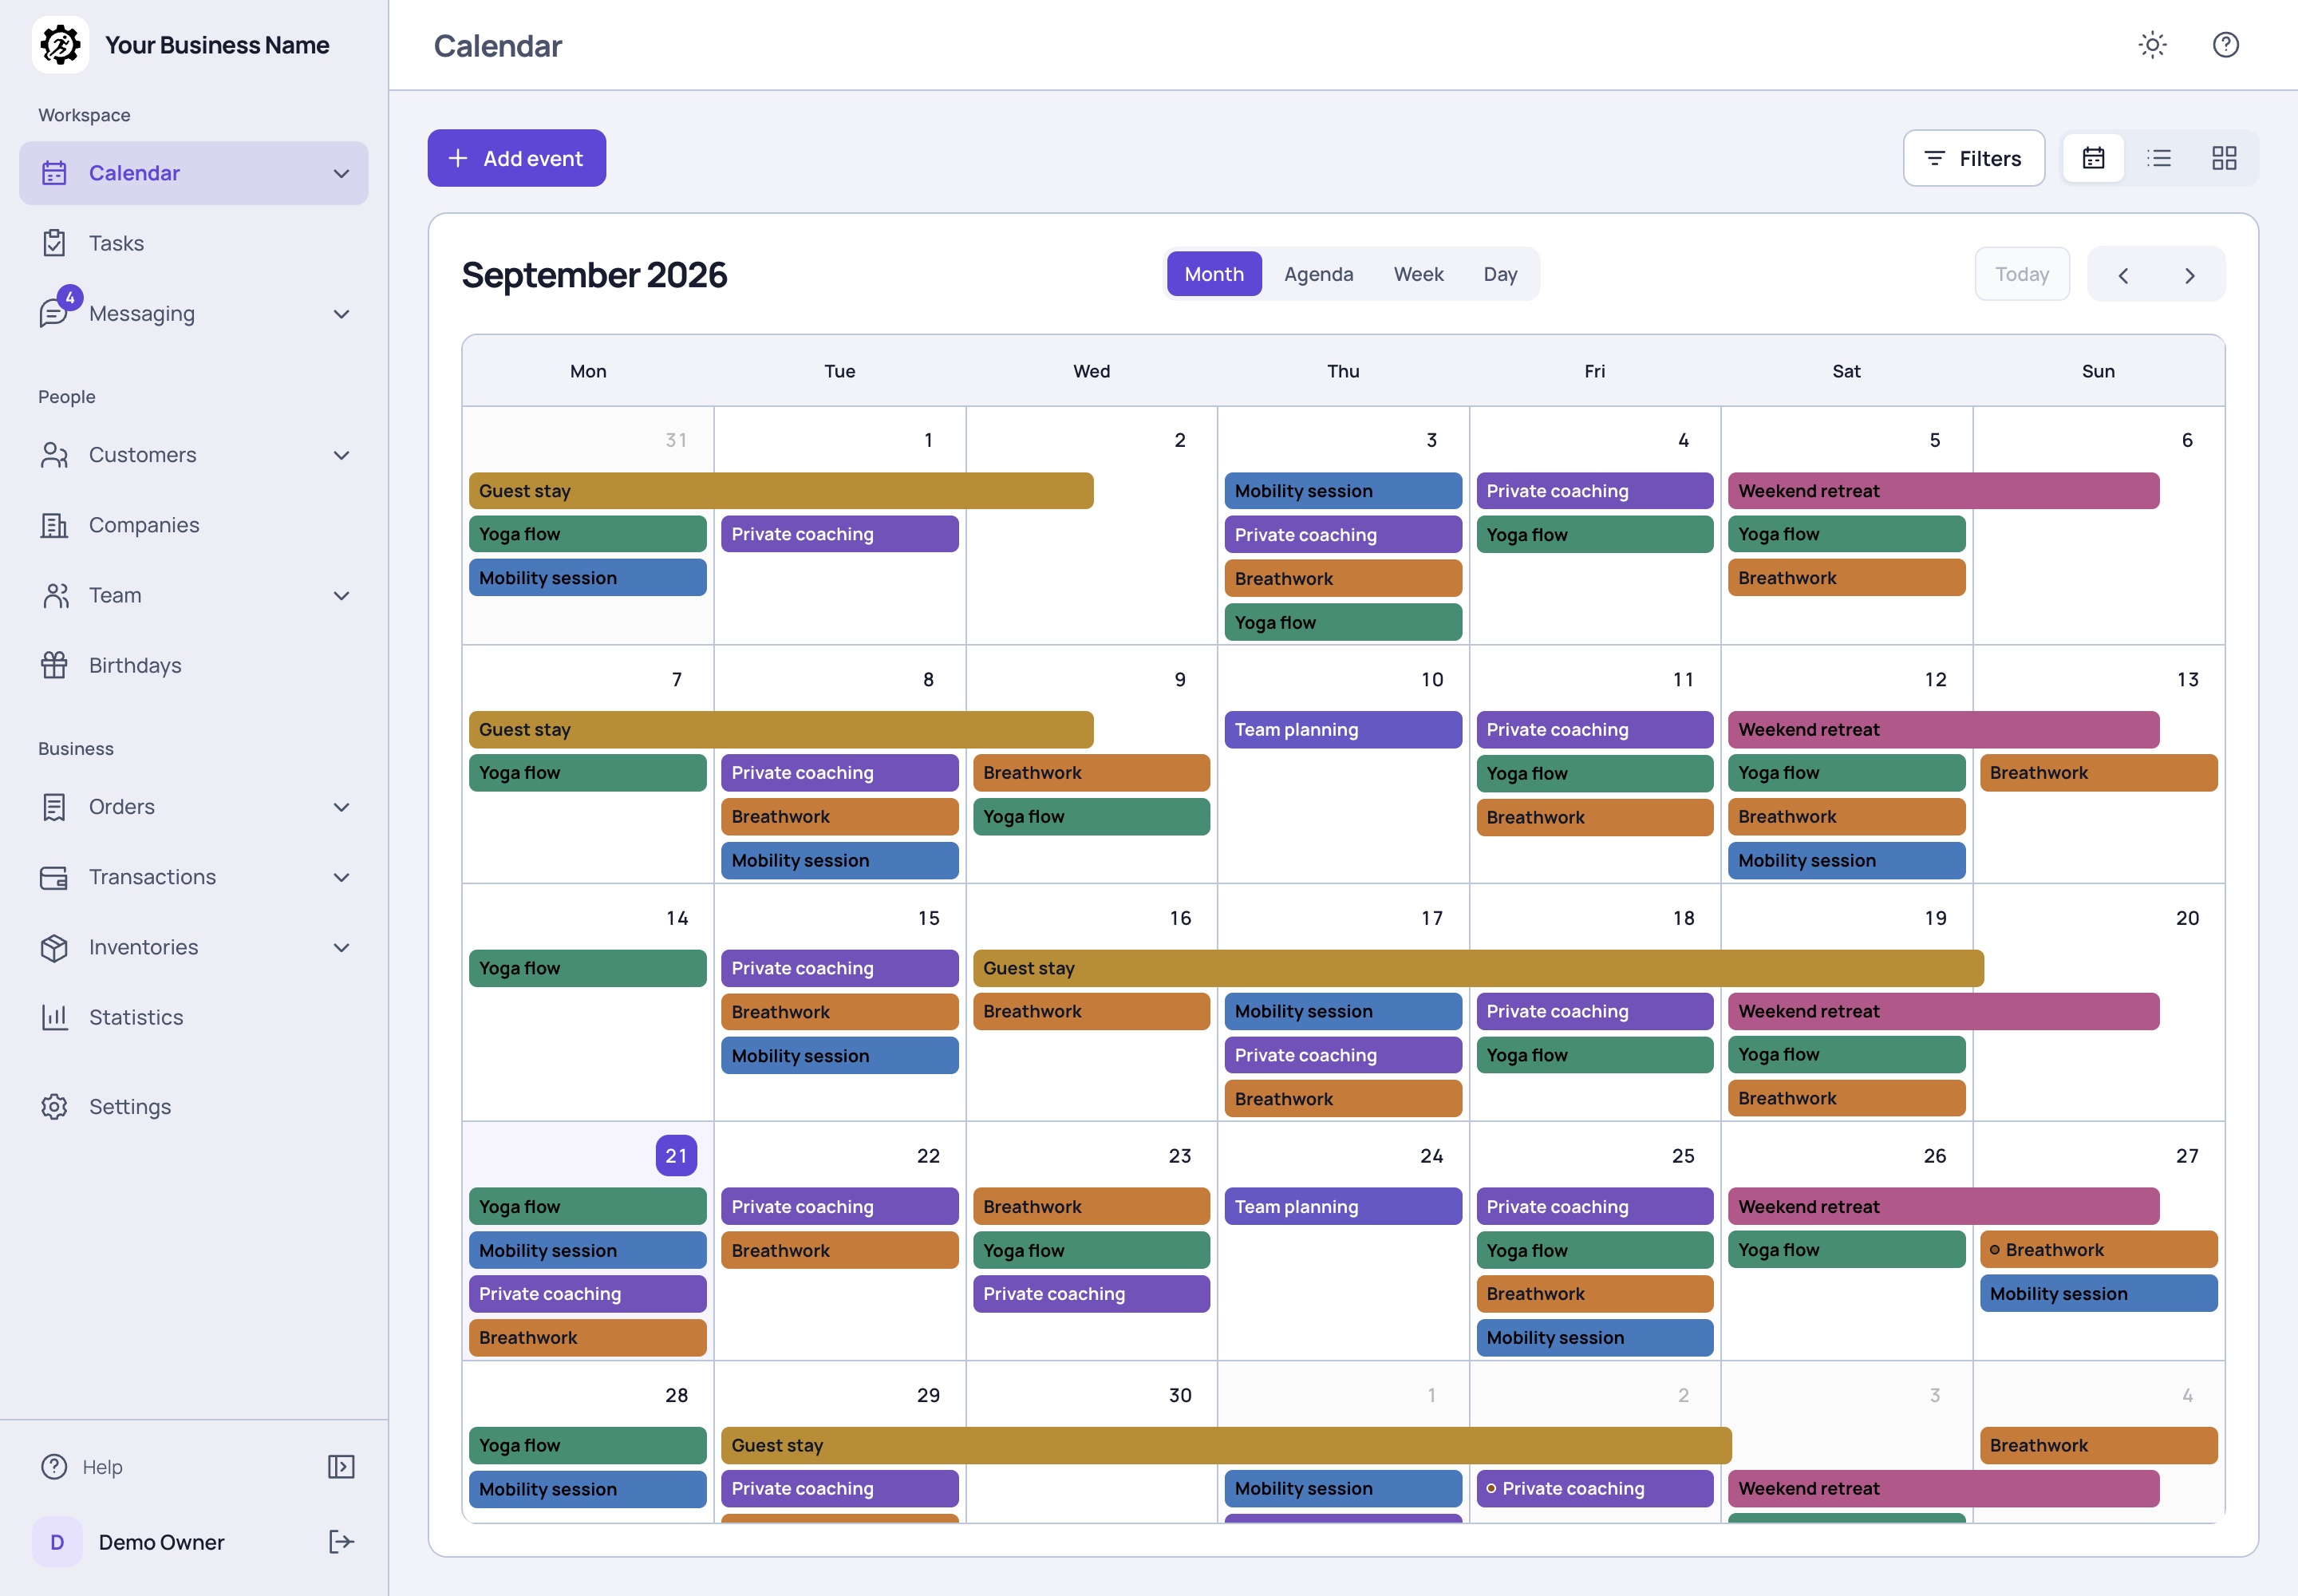
Task: Go to next month arrow
Action: click(2189, 275)
